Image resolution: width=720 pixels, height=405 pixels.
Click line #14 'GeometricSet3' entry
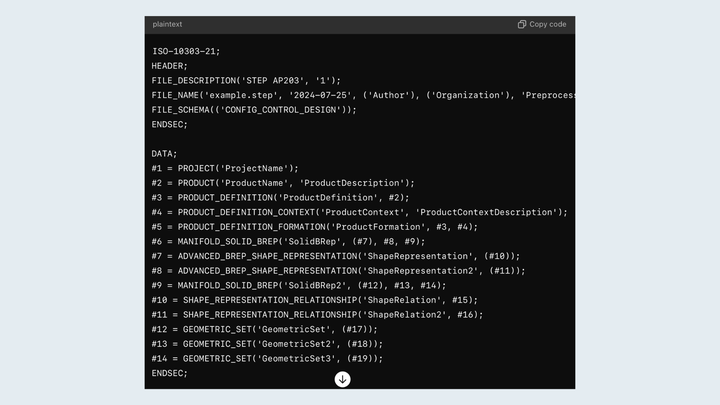click(x=267, y=358)
